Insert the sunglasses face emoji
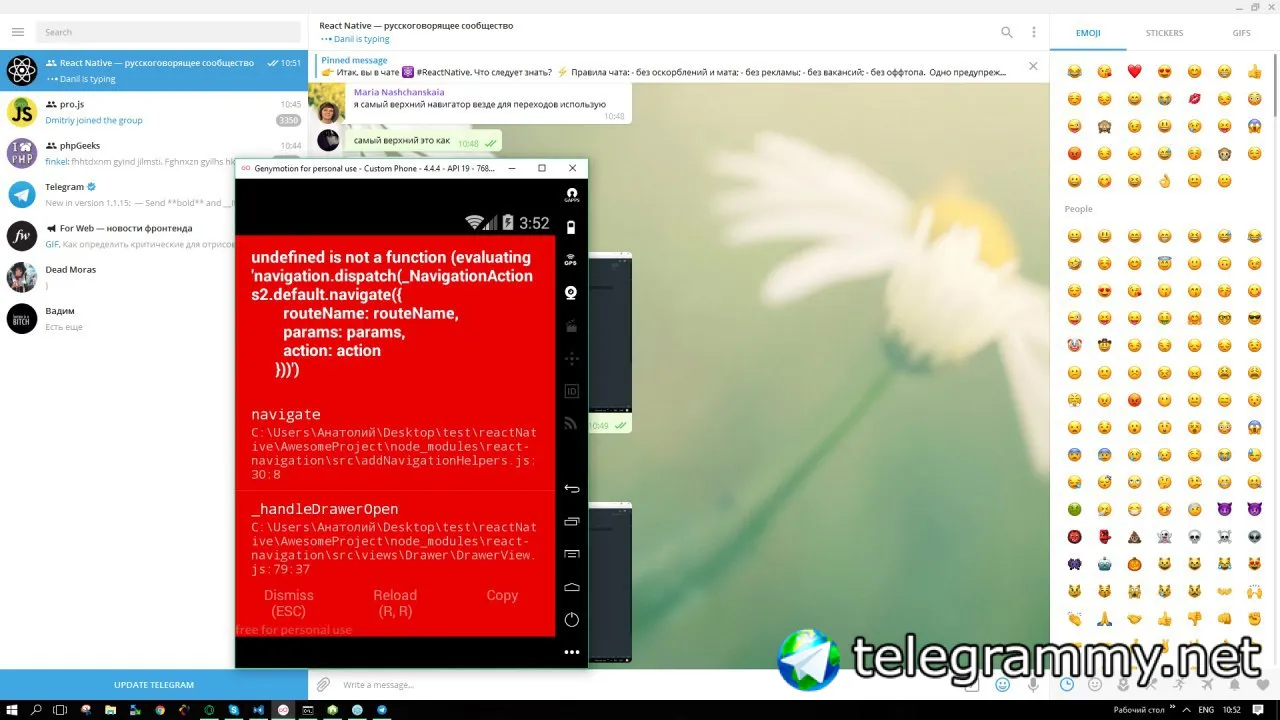The width and height of the screenshot is (1280, 720). [1254, 318]
